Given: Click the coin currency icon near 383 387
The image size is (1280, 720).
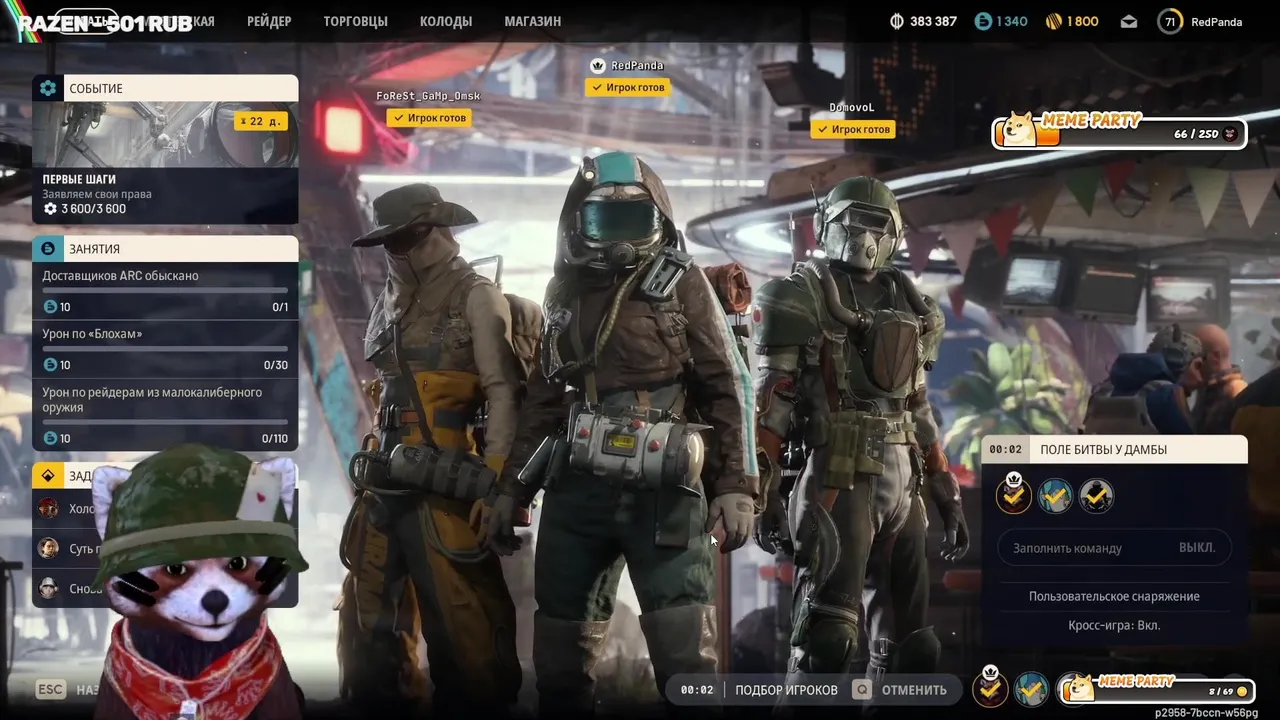Looking at the screenshot, I should point(897,21).
